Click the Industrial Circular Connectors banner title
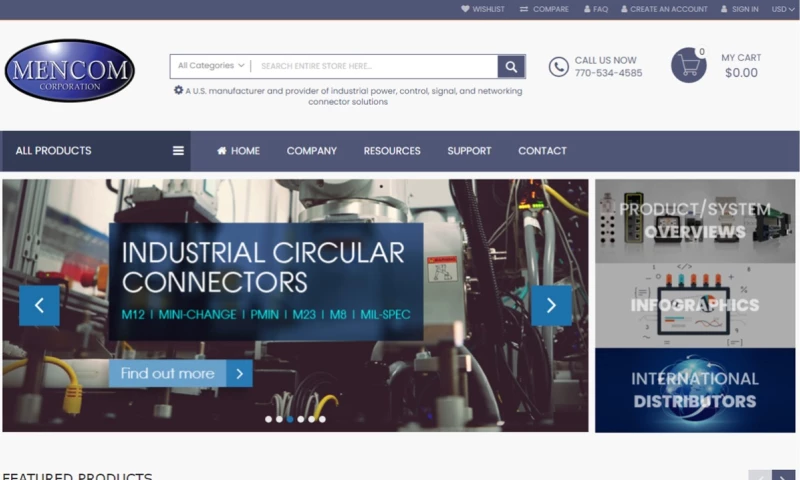 point(263,267)
